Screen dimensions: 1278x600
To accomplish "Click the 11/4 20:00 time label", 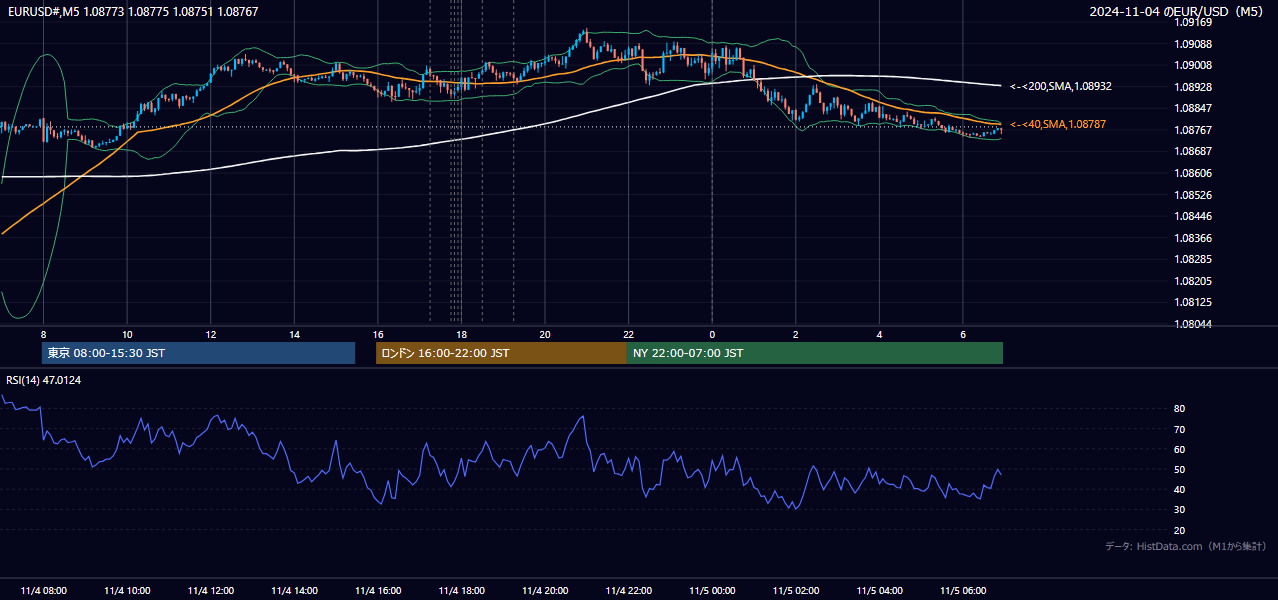I will coord(545,590).
